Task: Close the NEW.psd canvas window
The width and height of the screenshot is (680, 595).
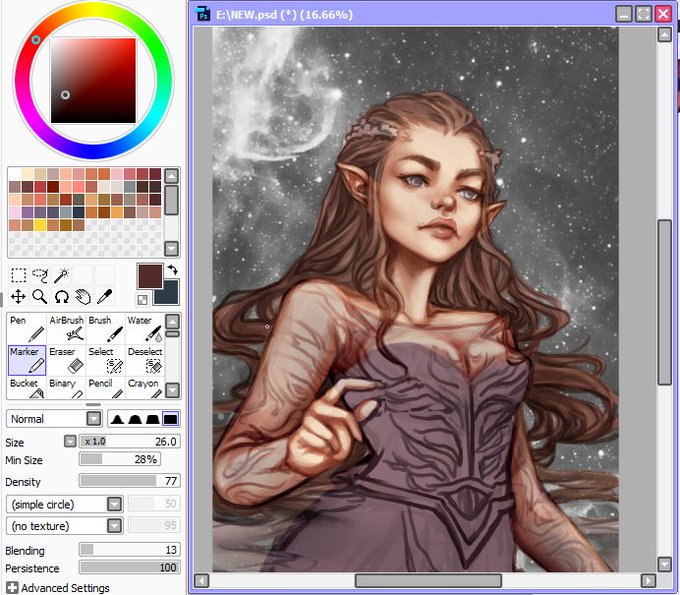Action: point(663,14)
